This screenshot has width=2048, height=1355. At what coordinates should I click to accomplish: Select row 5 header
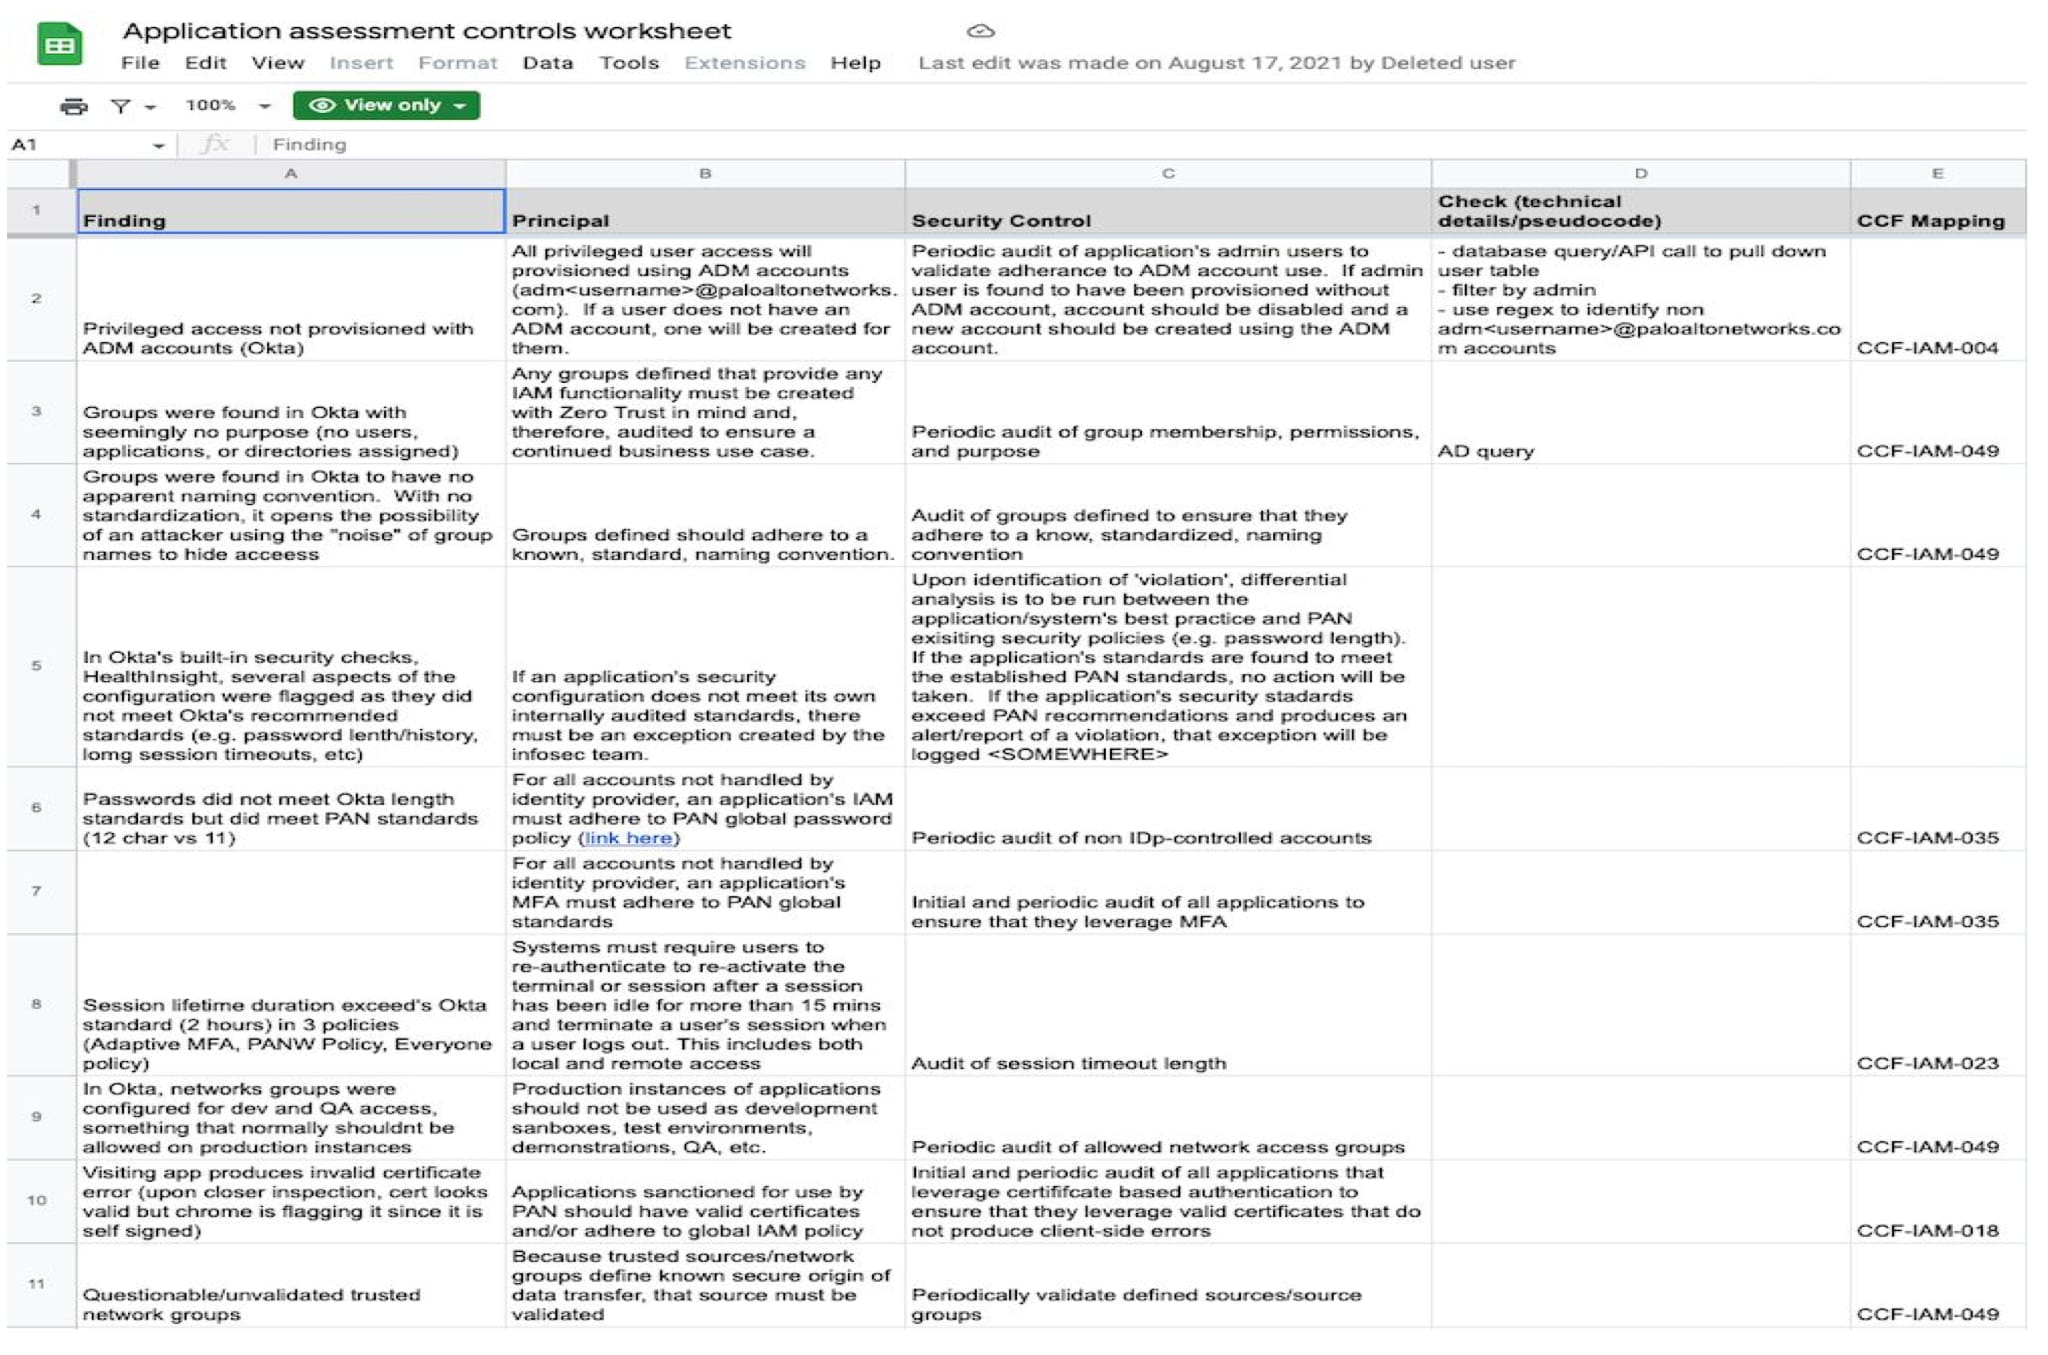[x=37, y=666]
